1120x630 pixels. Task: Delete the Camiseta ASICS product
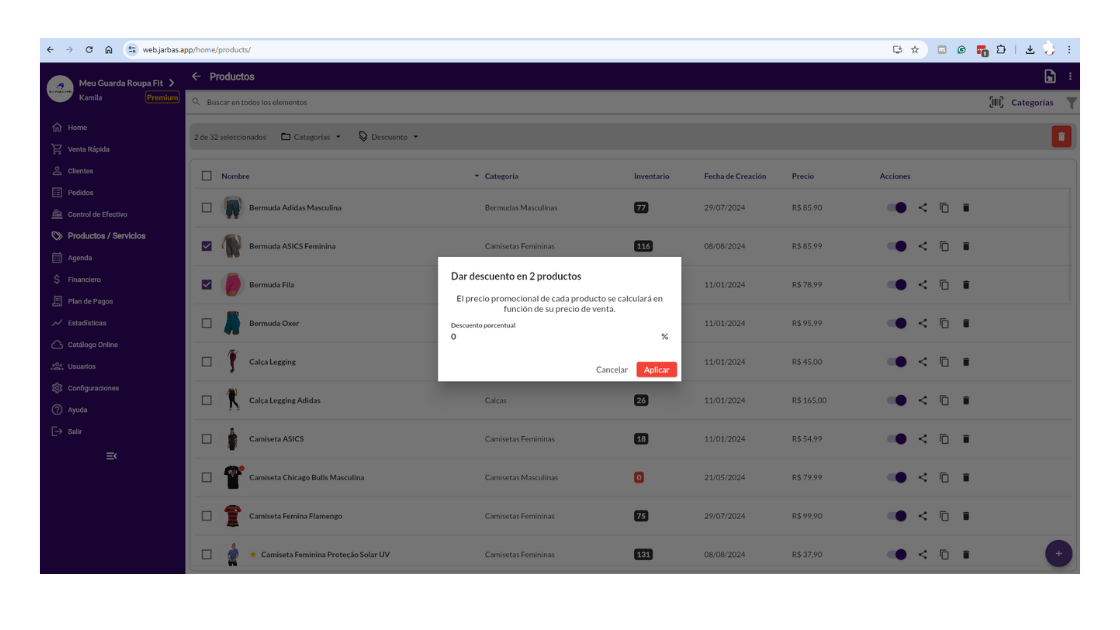[966, 439]
